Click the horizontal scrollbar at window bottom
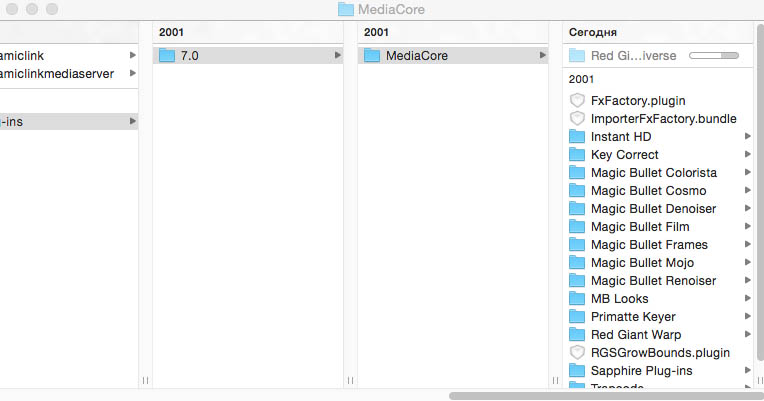This screenshot has height=401, width=764. 606,396
